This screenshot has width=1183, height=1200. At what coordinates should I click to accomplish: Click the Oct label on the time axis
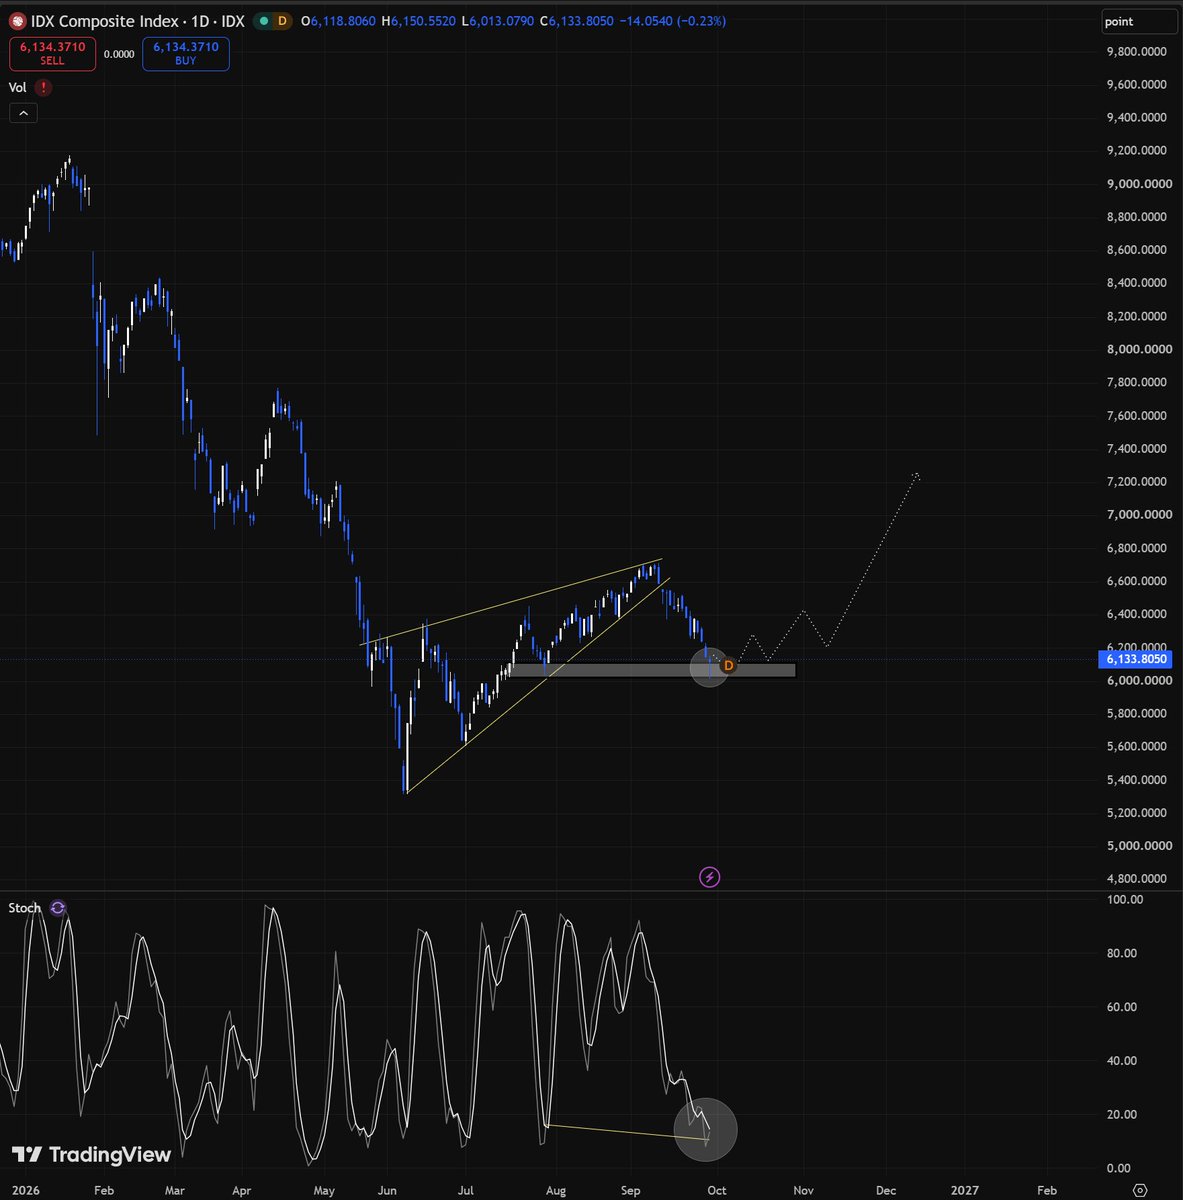[x=717, y=1191]
